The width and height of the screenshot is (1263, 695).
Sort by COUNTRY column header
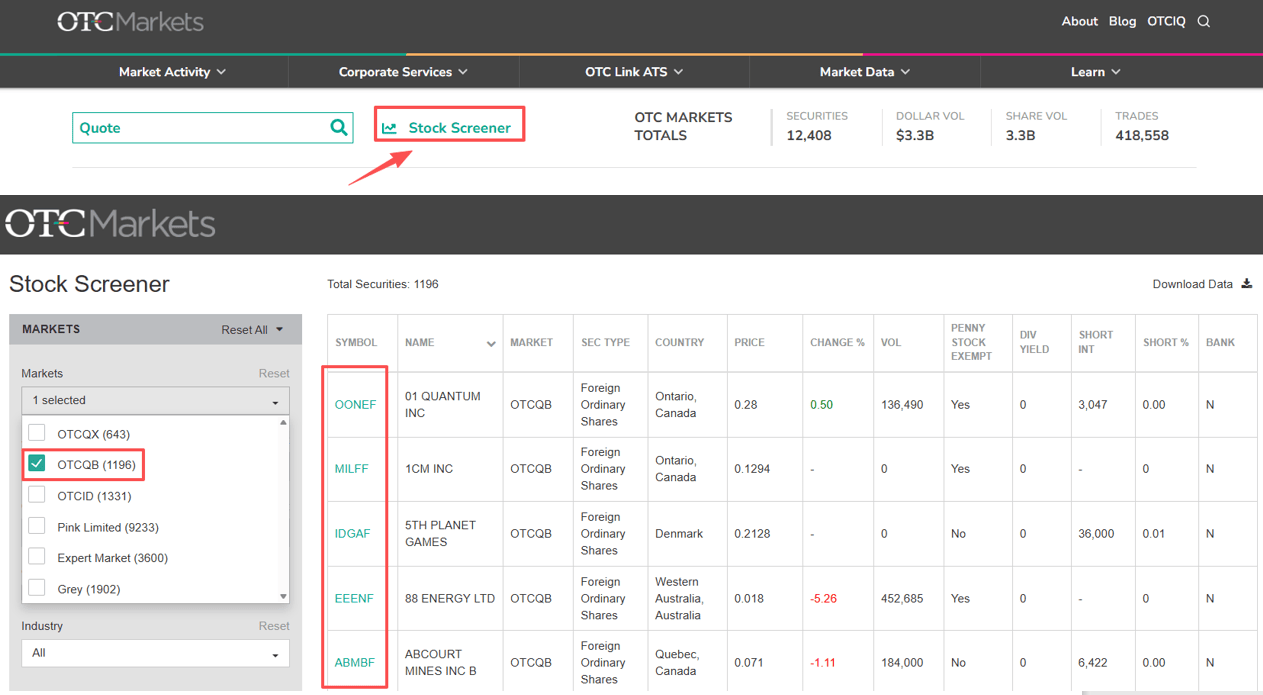[x=680, y=342]
